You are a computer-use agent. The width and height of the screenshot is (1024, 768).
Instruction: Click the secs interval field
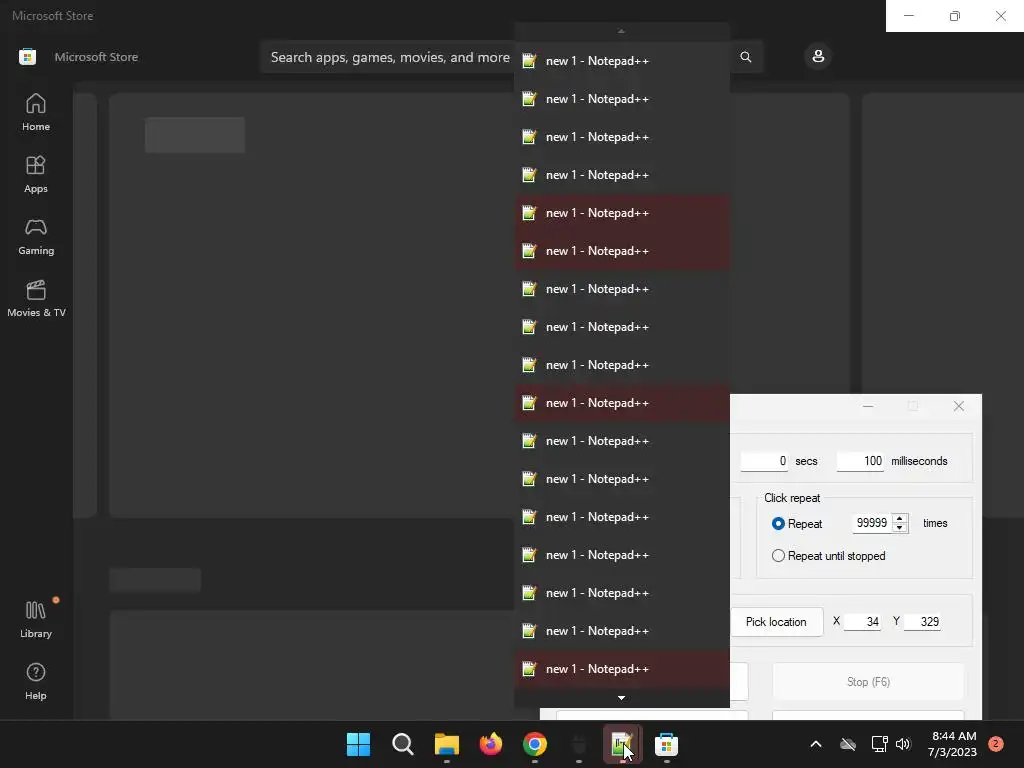764,461
